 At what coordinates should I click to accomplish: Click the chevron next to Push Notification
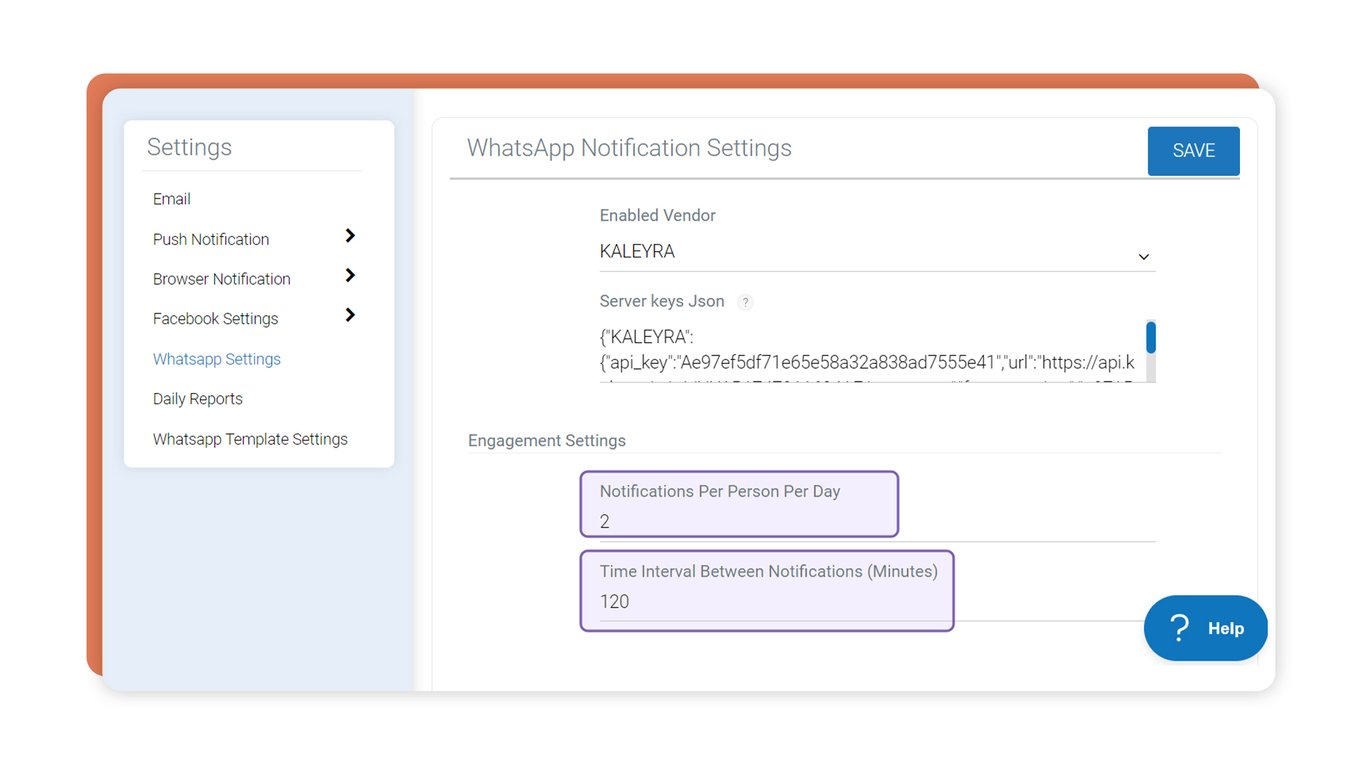[350, 237]
